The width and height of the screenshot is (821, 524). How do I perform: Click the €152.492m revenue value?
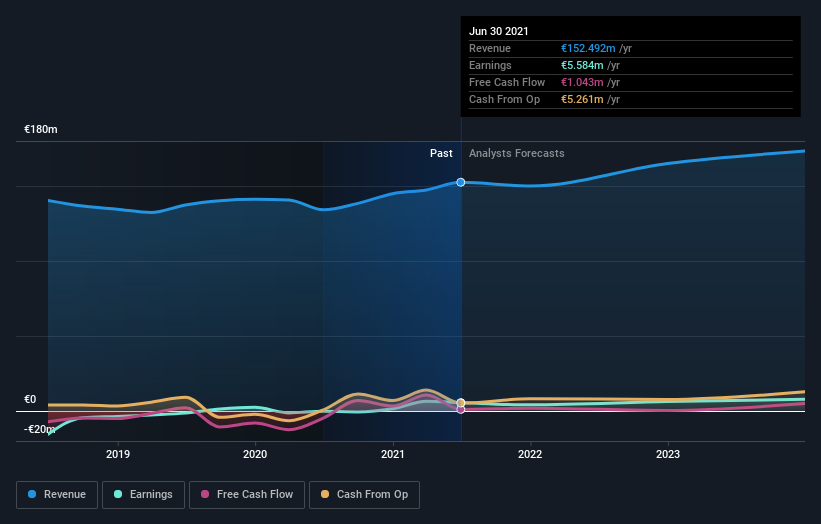click(588, 48)
